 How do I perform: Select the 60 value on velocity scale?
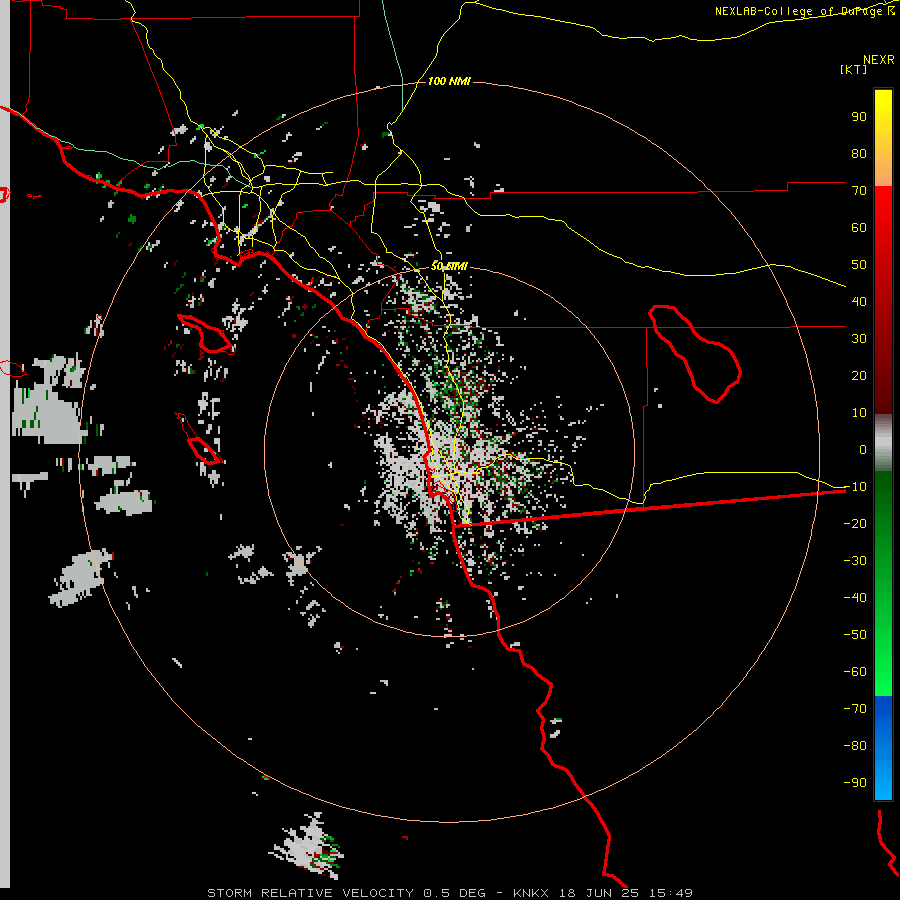[859, 227]
